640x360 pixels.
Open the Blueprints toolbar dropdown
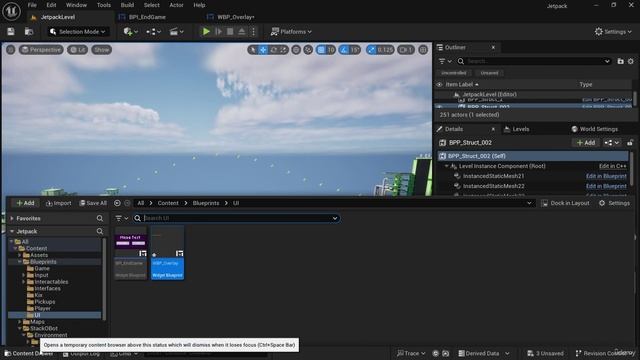click(x=153, y=31)
